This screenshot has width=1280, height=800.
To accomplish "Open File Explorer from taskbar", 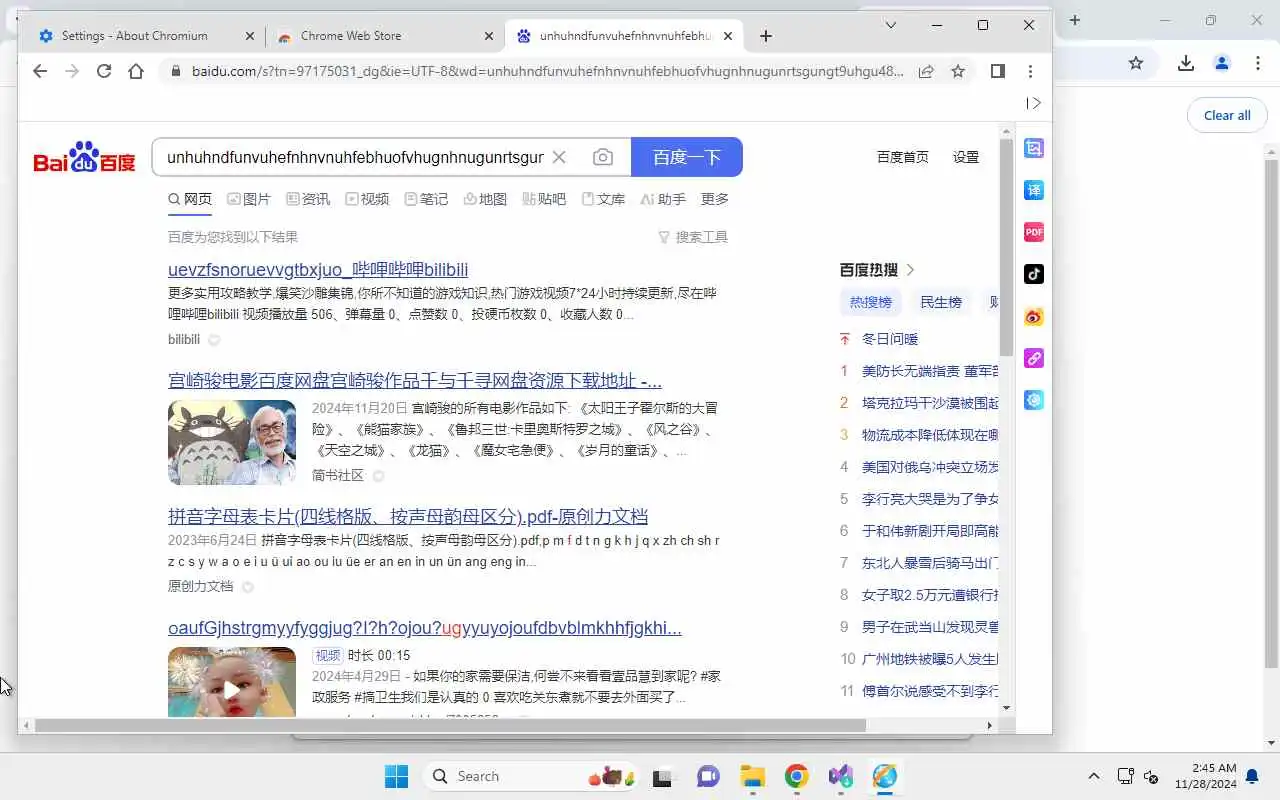I will click(752, 776).
